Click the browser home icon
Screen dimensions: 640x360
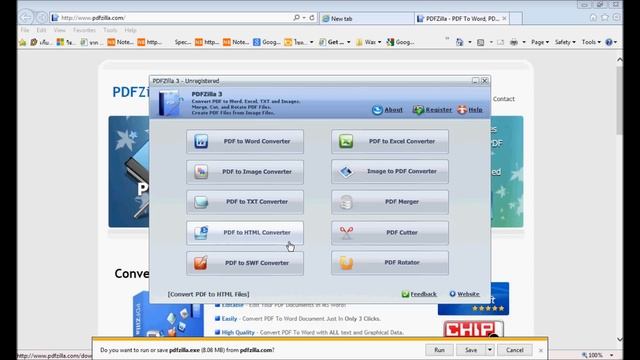coord(593,18)
